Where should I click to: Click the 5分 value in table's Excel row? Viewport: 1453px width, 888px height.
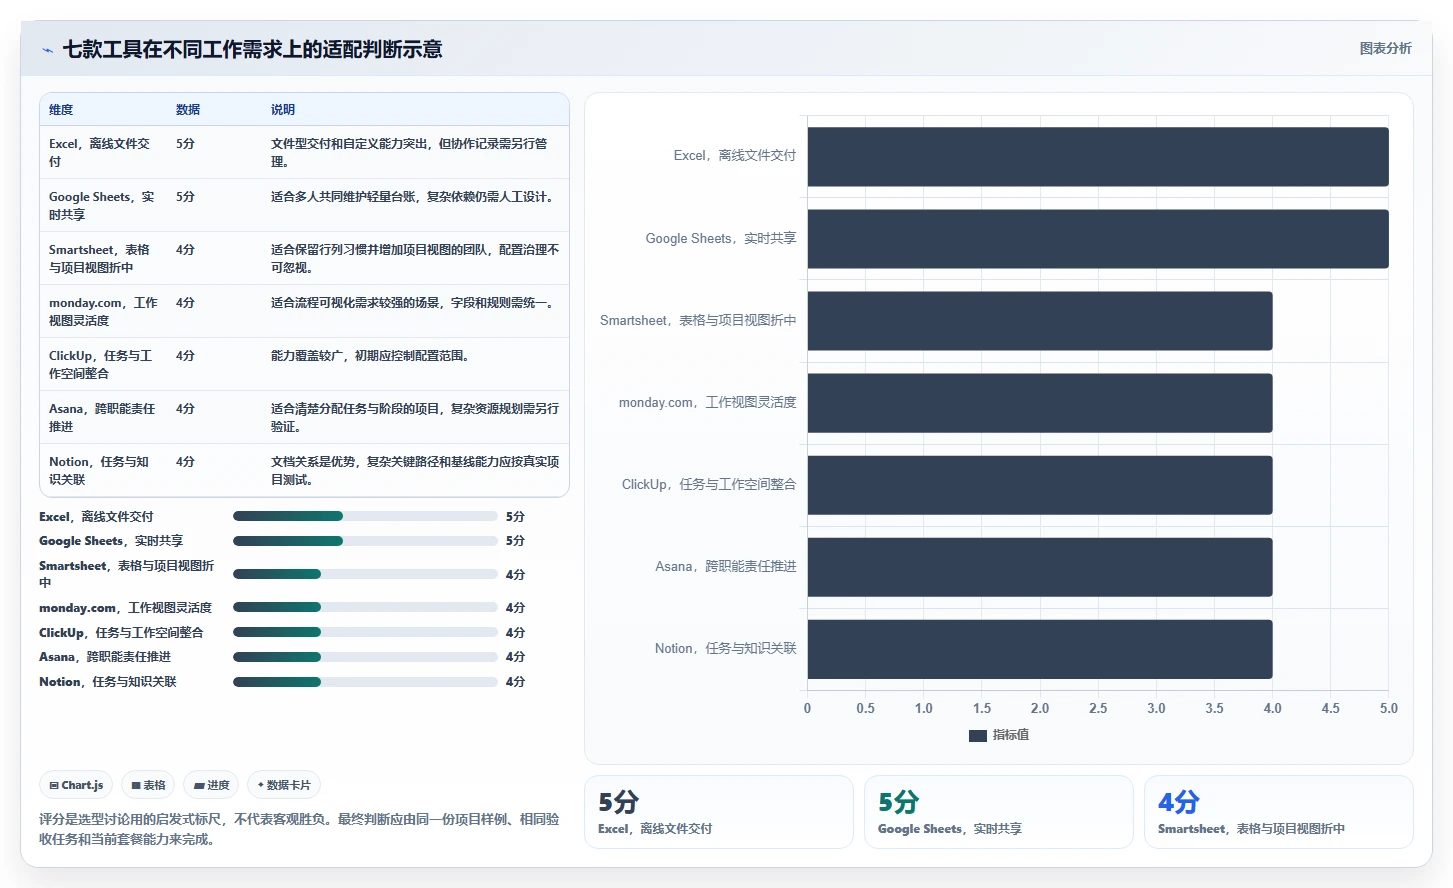(185, 144)
